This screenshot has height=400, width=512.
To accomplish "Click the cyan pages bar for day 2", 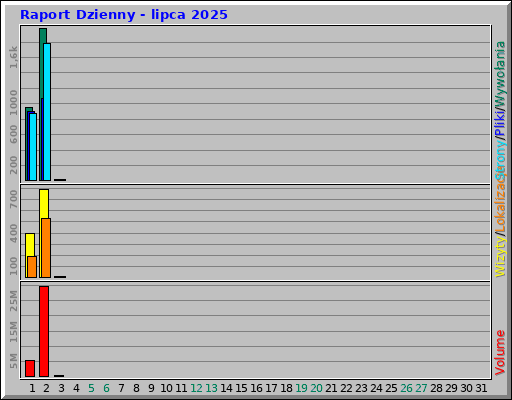I will click(x=47, y=112).
